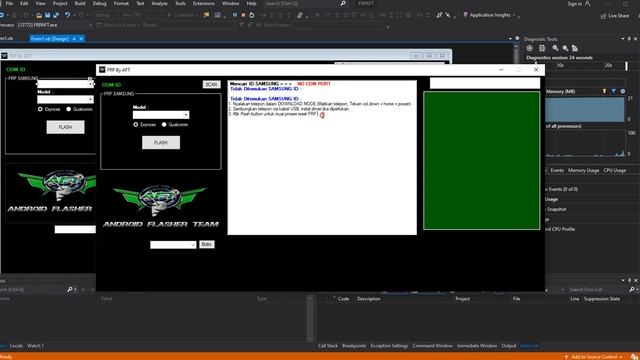Click the Zoom In icon in Diagnostic Tools
Image resolution: width=640 pixels, height=360 pixels.
pos(555,48)
